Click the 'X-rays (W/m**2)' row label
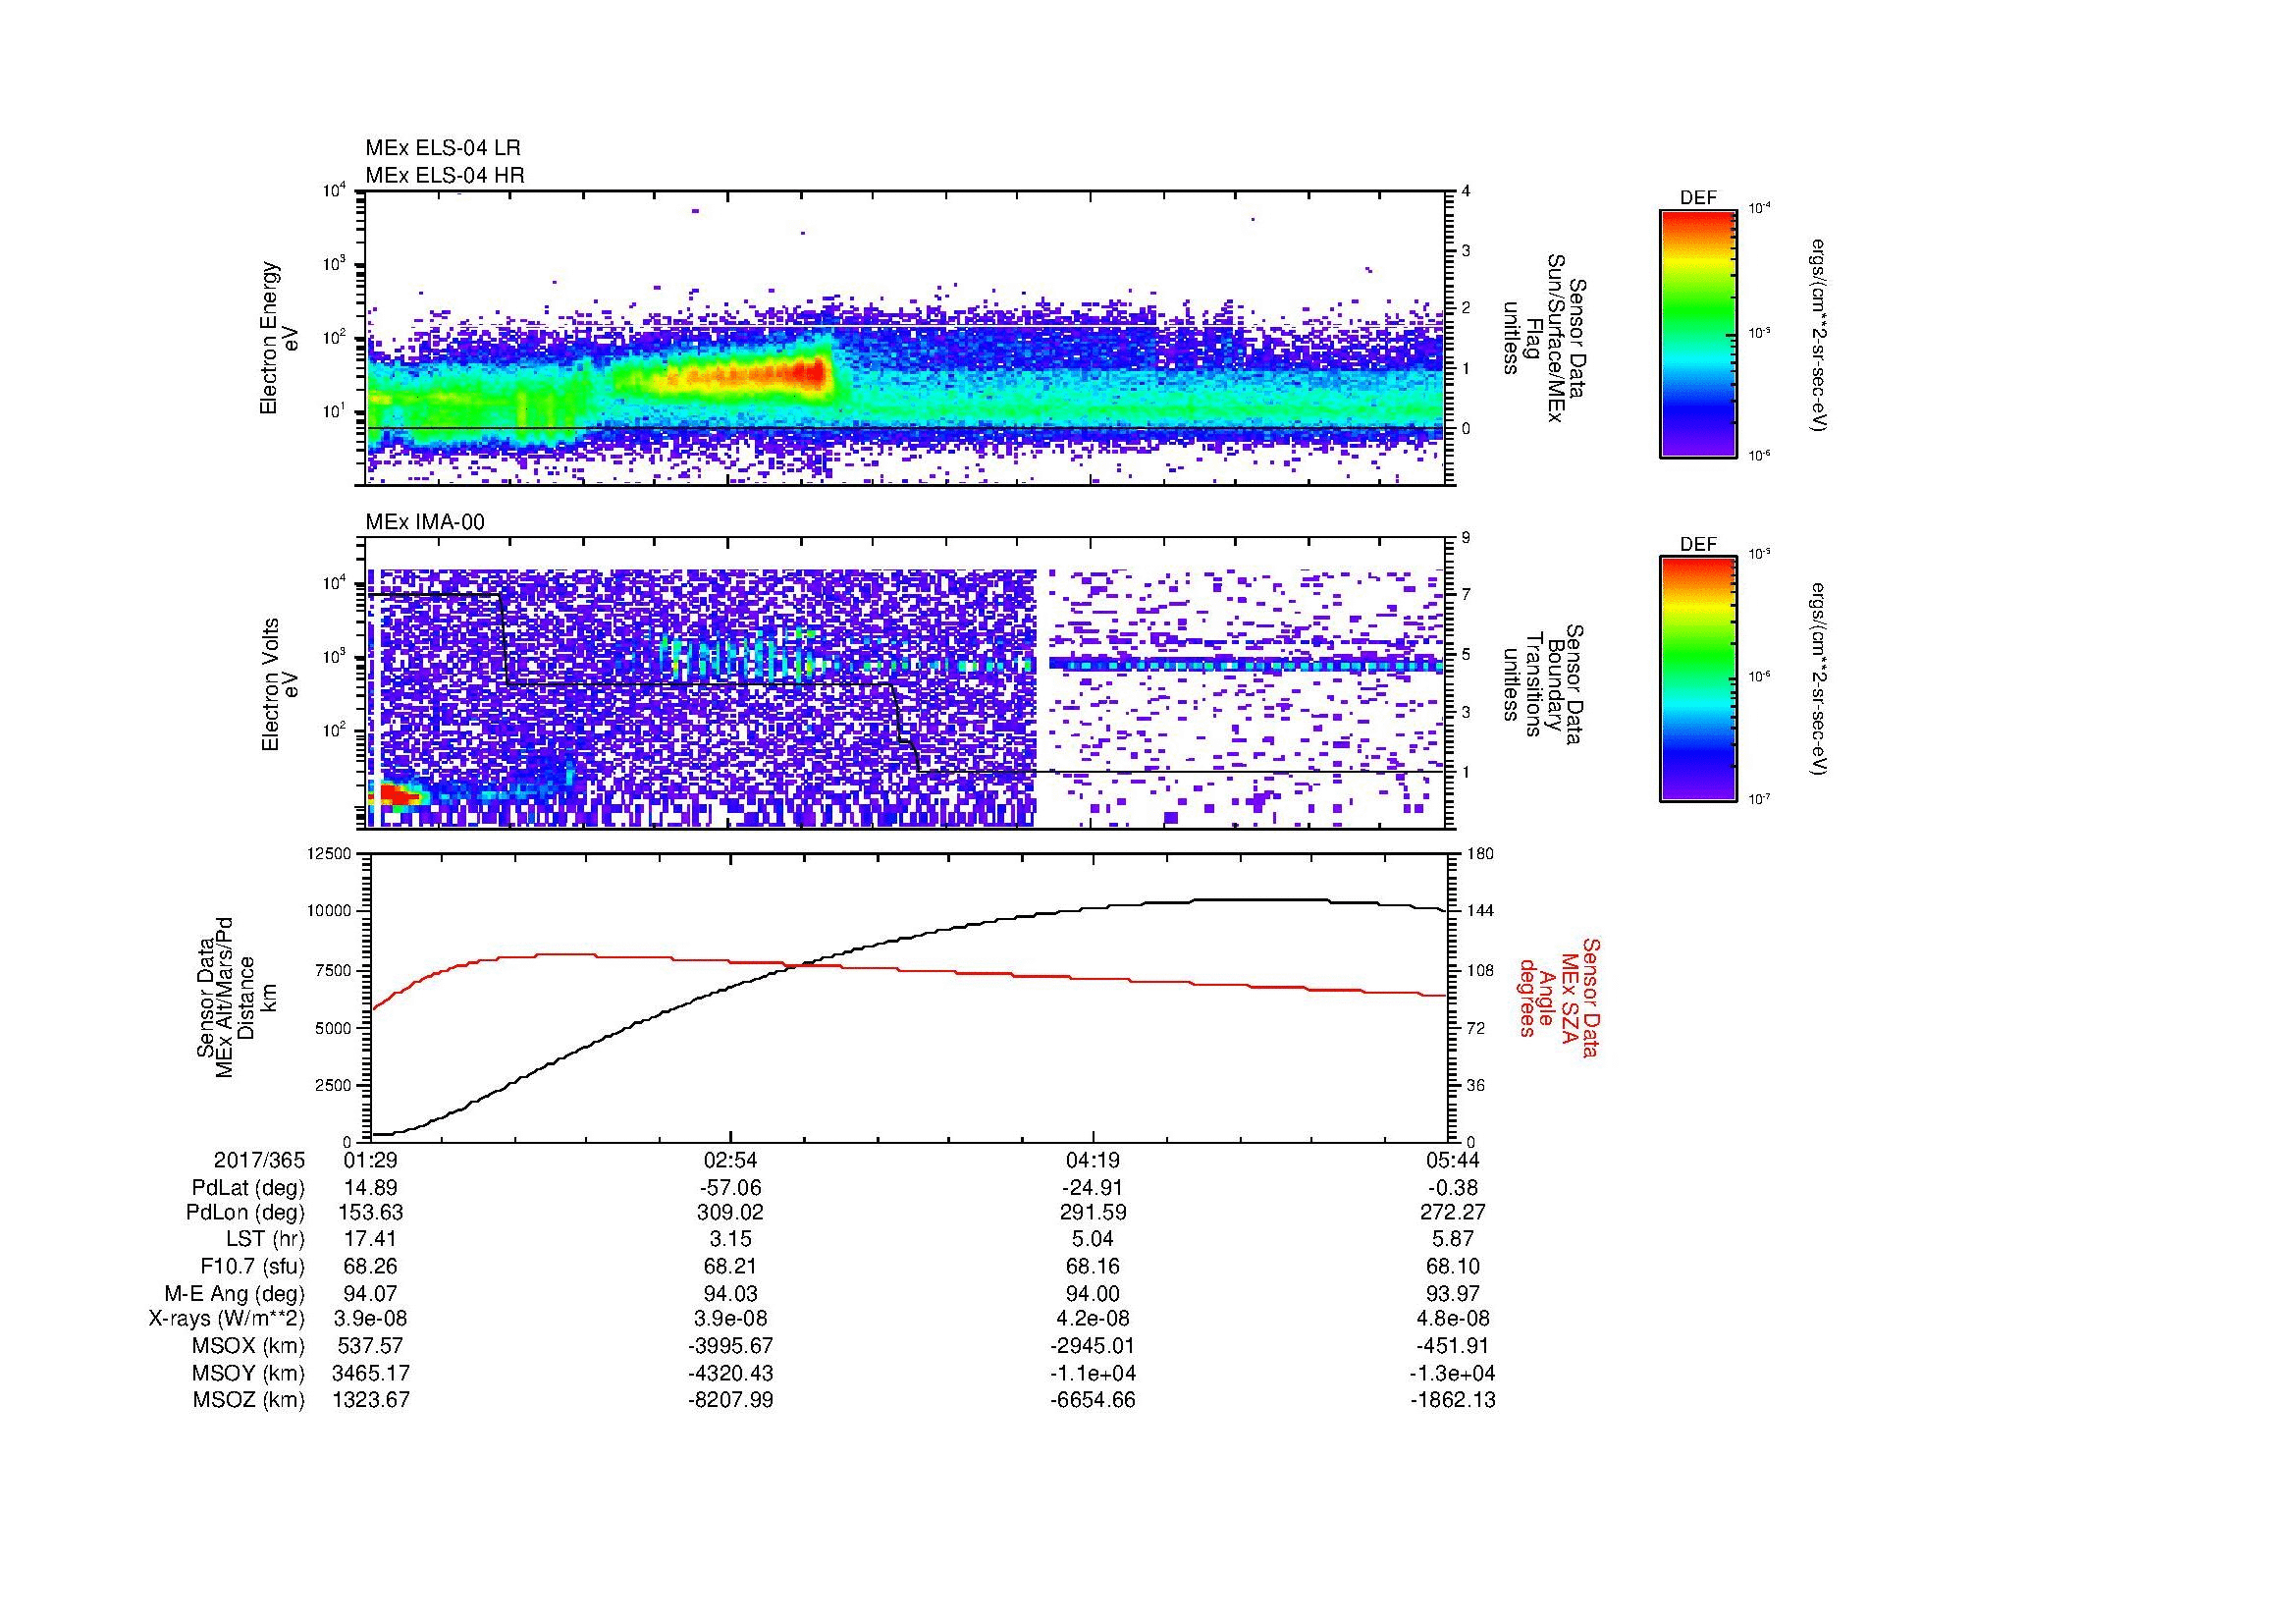The height and width of the screenshot is (1623, 2296). click(x=226, y=1319)
